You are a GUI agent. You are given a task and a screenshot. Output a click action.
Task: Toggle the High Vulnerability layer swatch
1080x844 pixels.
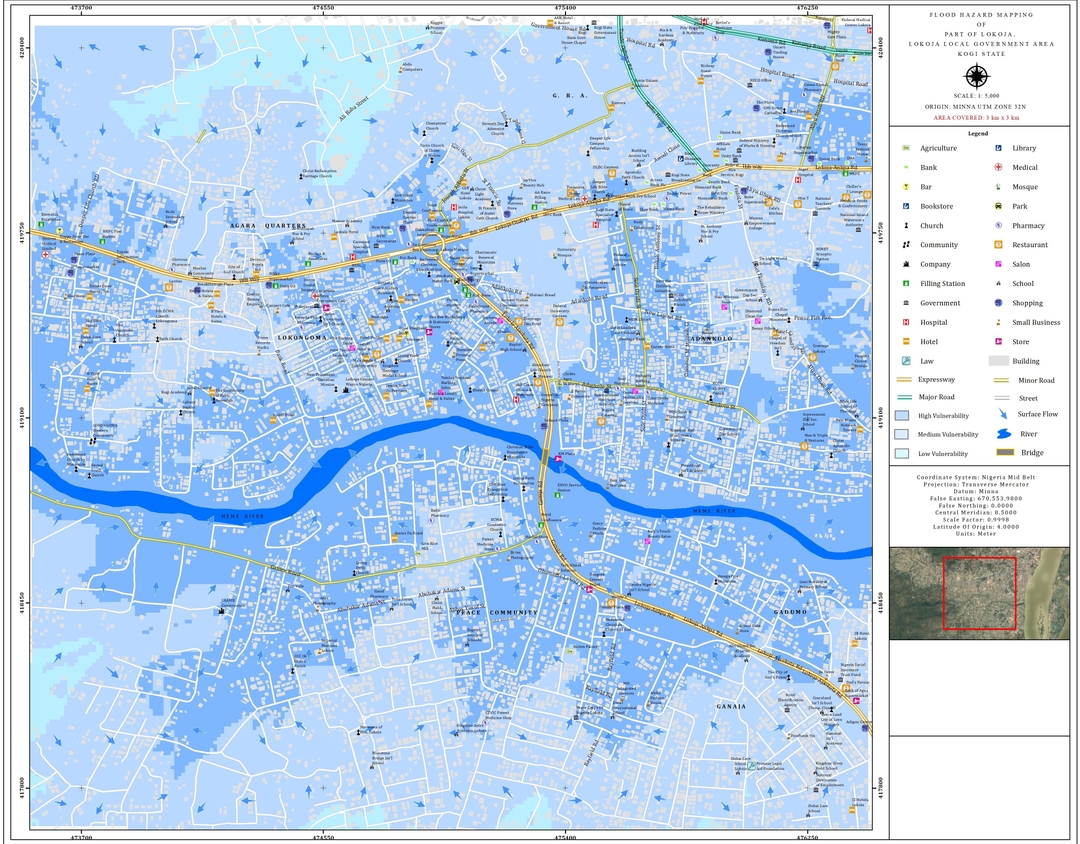[900, 415]
